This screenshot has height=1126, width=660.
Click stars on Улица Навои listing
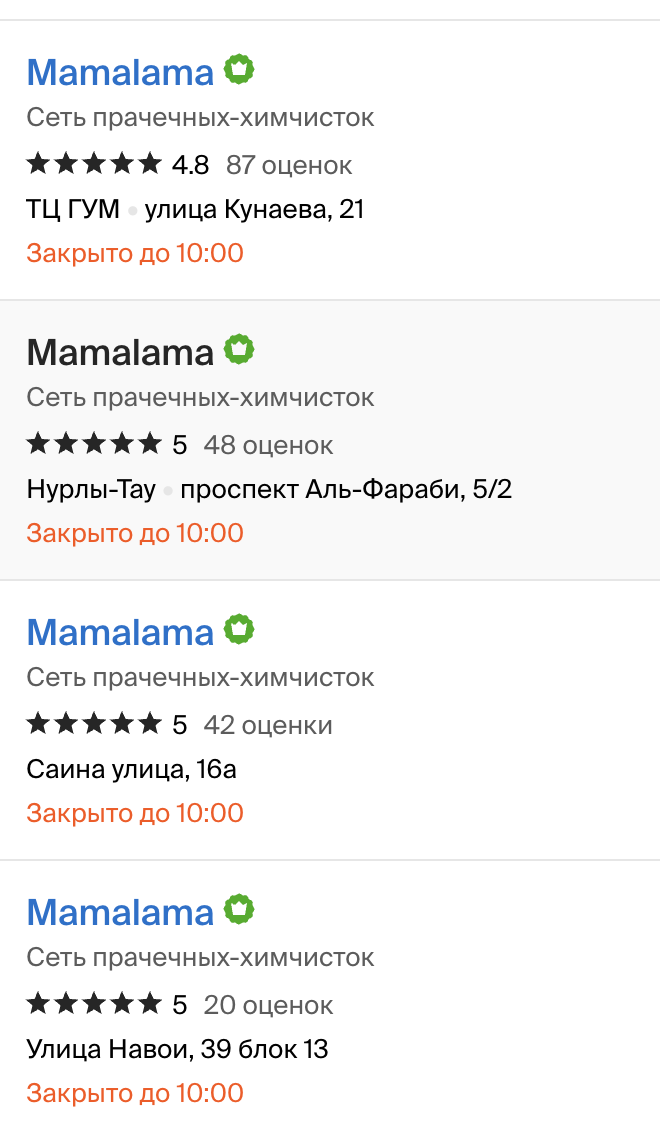[x=93, y=1004]
